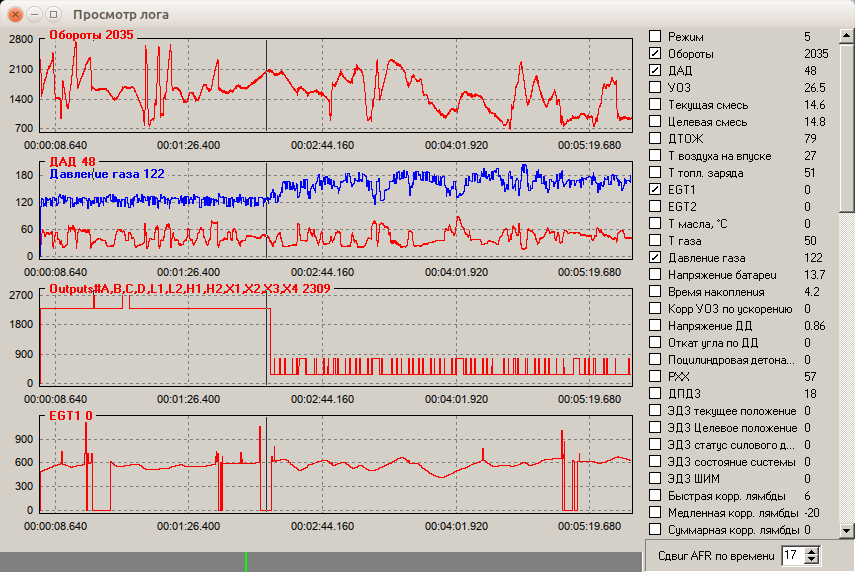Image resolution: width=855 pixels, height=572 pixels.
Task: Check the ДТОЖ parameter box
Action: tap(655, 139)
